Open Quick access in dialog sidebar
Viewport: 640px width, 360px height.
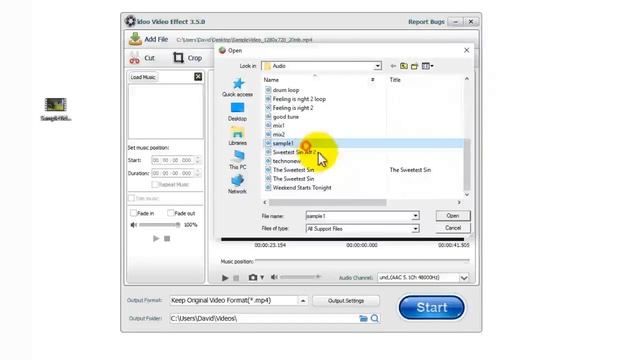pyautogui.click(x=238, y=88)
